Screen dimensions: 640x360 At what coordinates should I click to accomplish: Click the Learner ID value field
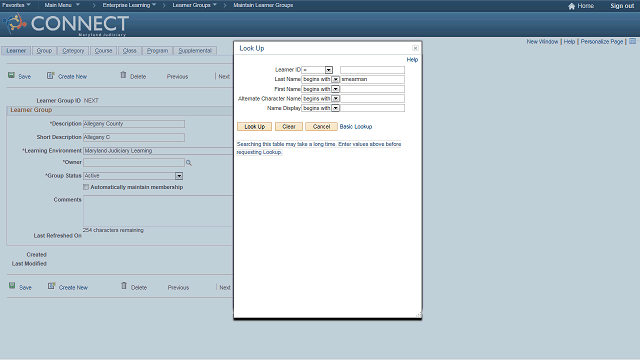pos(372,70)
